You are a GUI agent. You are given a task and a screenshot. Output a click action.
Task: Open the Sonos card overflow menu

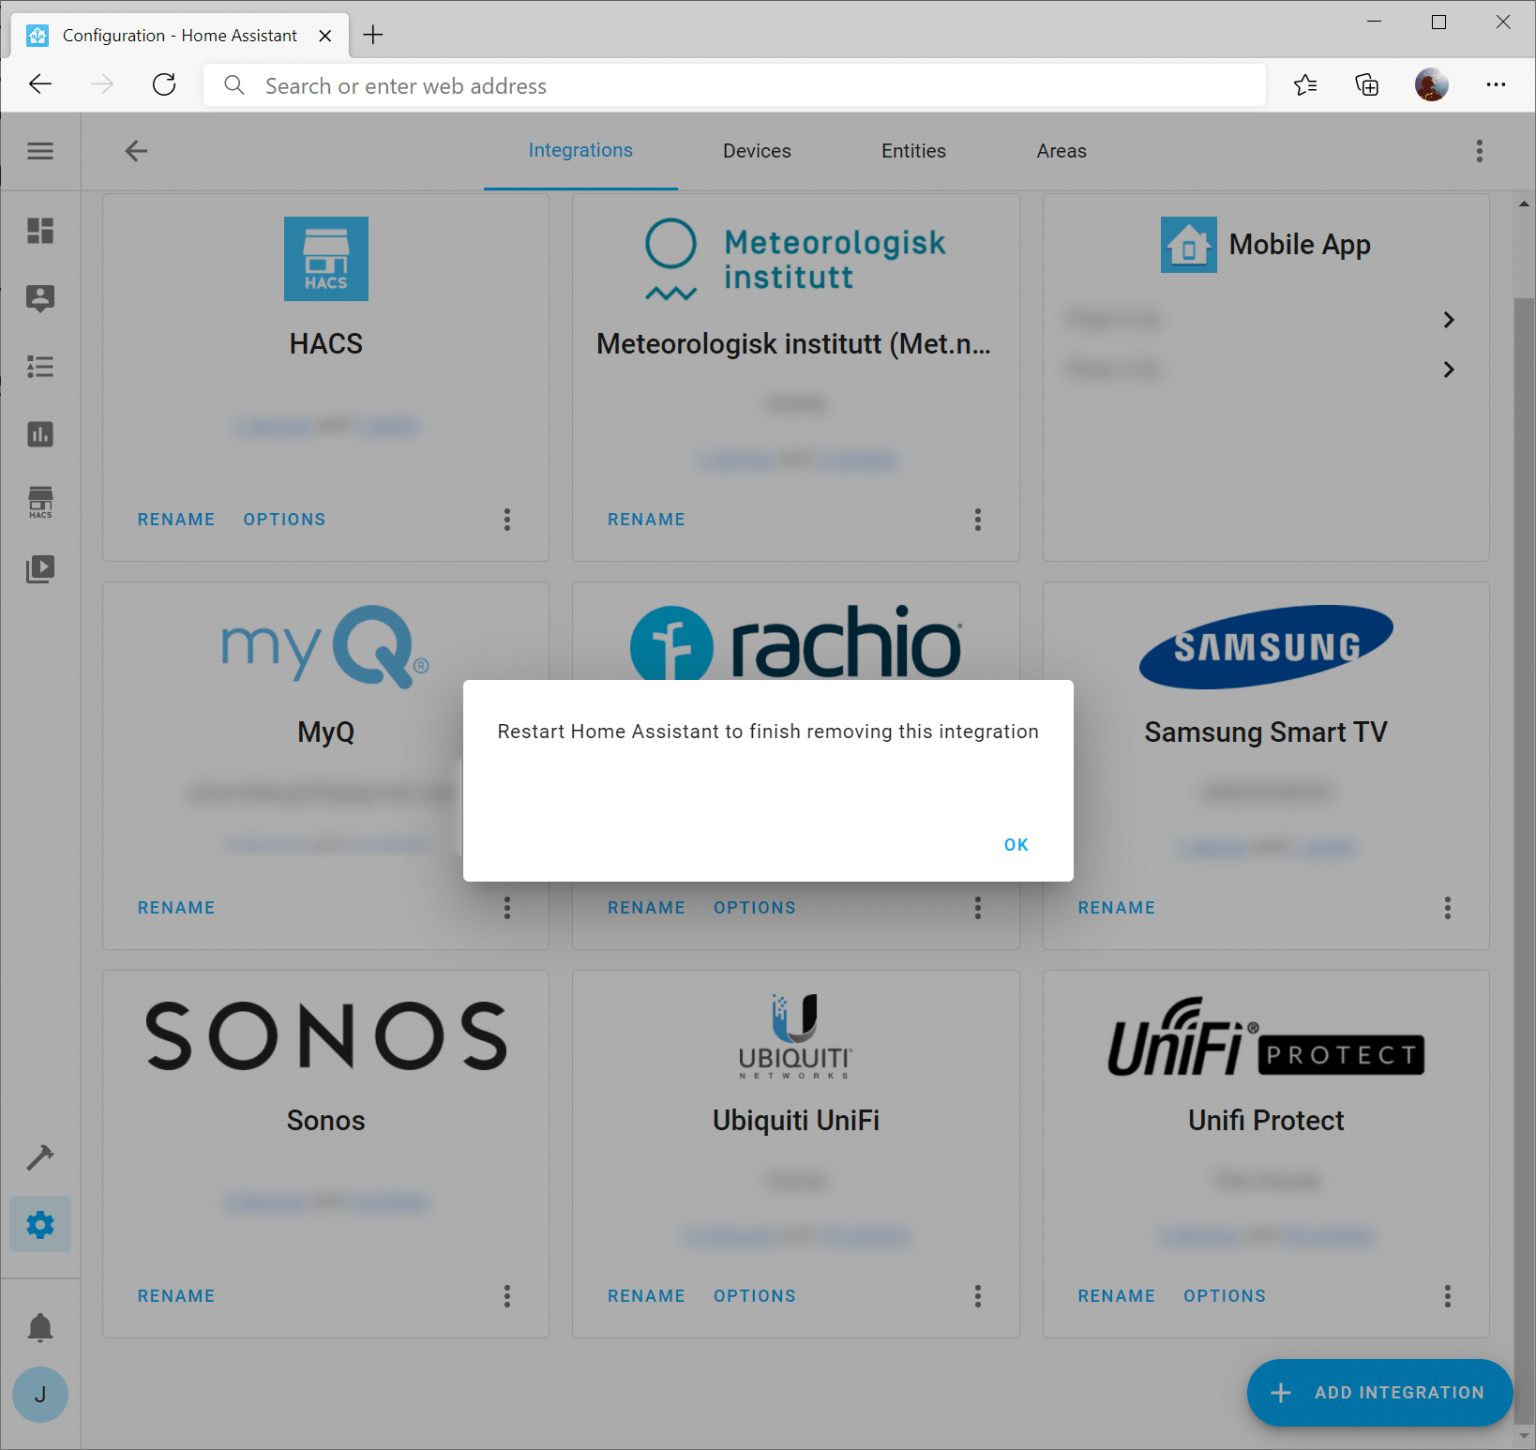(x=507, y=1296)
